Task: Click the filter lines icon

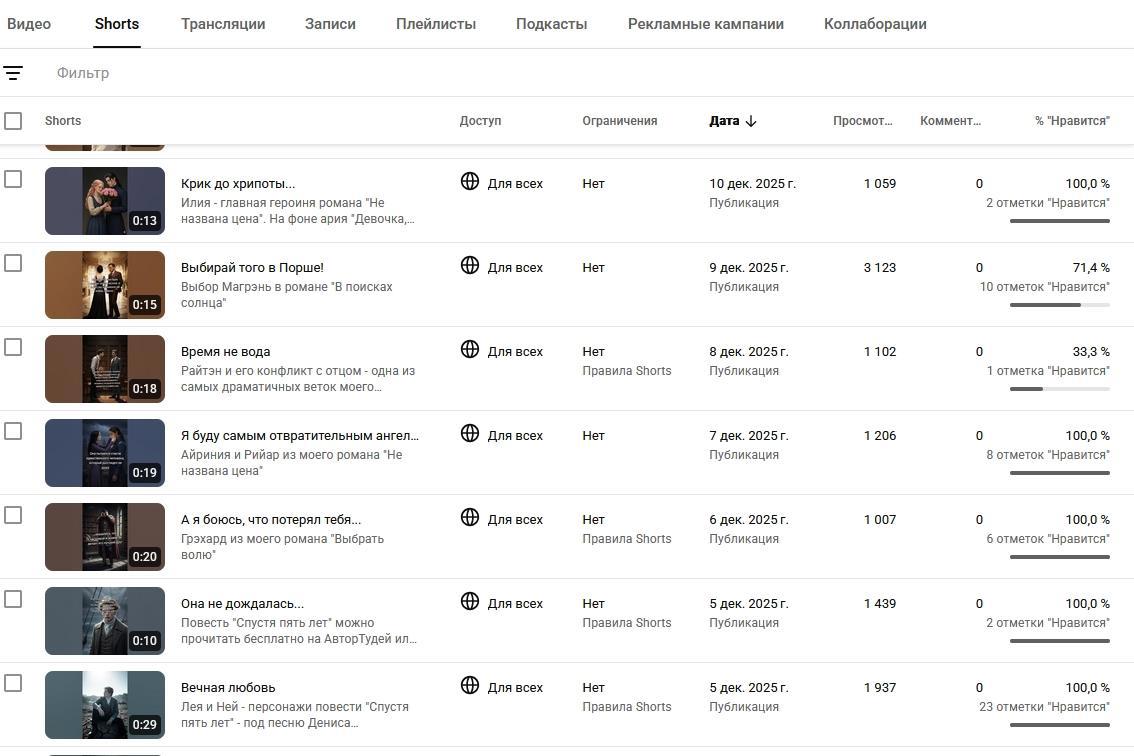Action: click(13, 73)
